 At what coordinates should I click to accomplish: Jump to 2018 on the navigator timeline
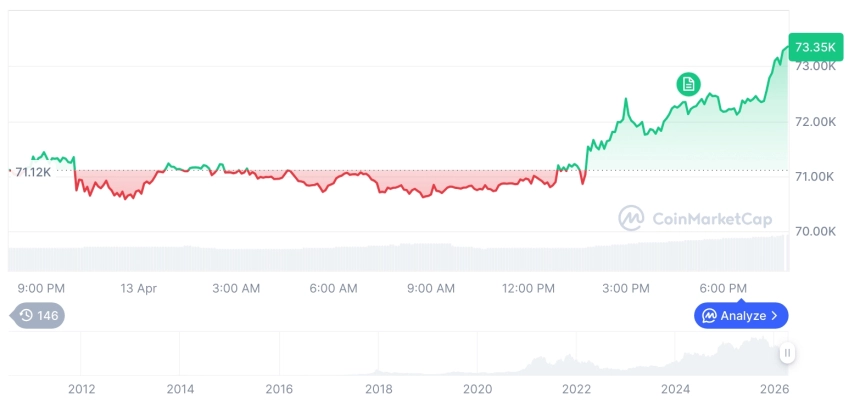[378, 388]
